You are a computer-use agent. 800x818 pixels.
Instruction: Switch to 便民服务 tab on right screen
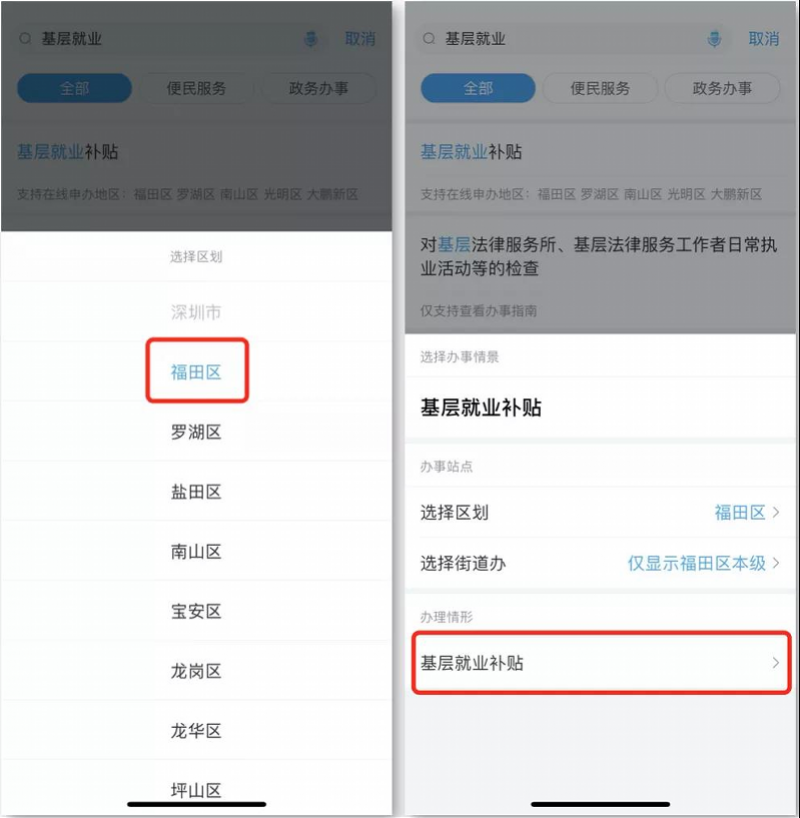(600, 88)
